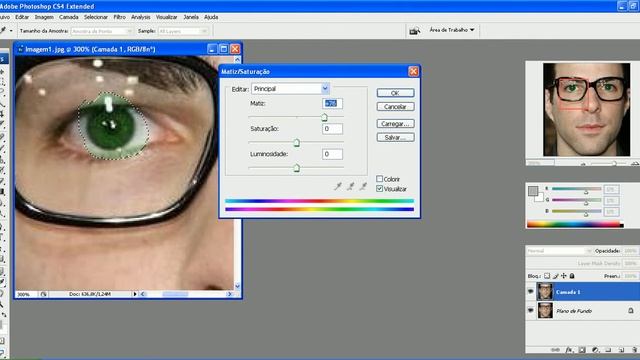Open the Área de Trabalho workspace menu
Viewport: 640px width, 360px height.
pos(452,30)
